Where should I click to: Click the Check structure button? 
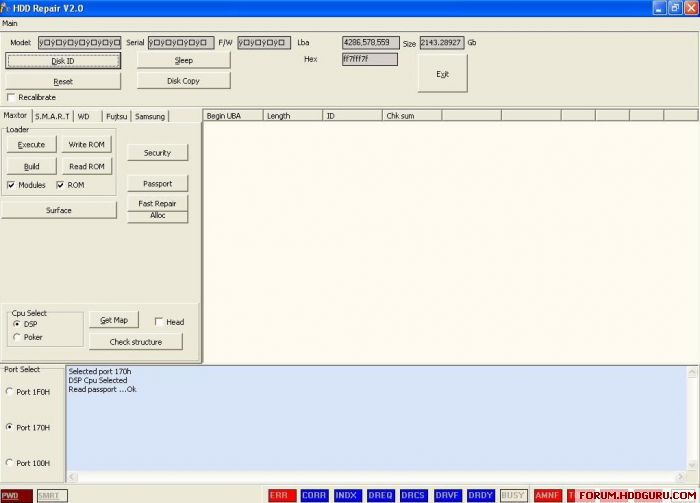coord(136,342)
